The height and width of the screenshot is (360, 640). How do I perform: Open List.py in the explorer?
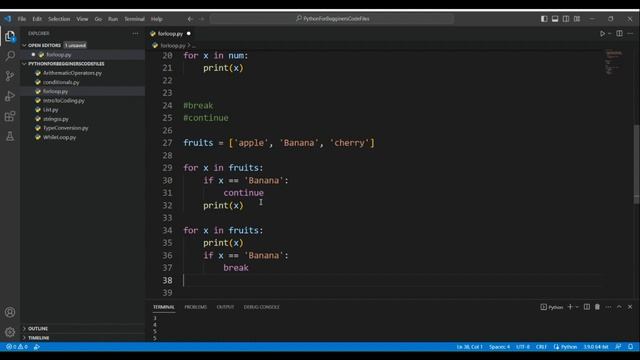(51, 110)
